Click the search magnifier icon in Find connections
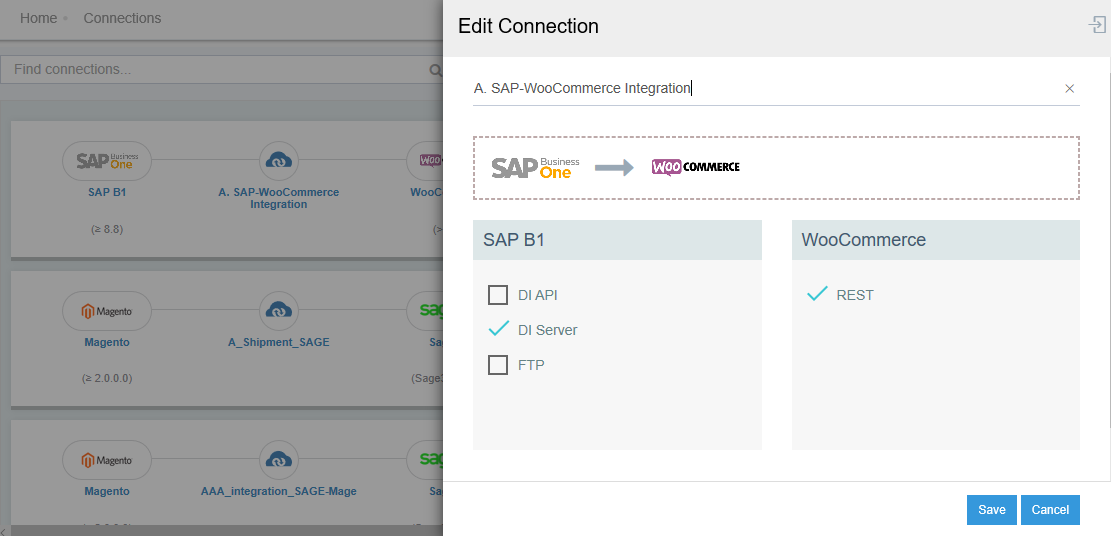1111x536 pixels. click(x=436, y=69)
